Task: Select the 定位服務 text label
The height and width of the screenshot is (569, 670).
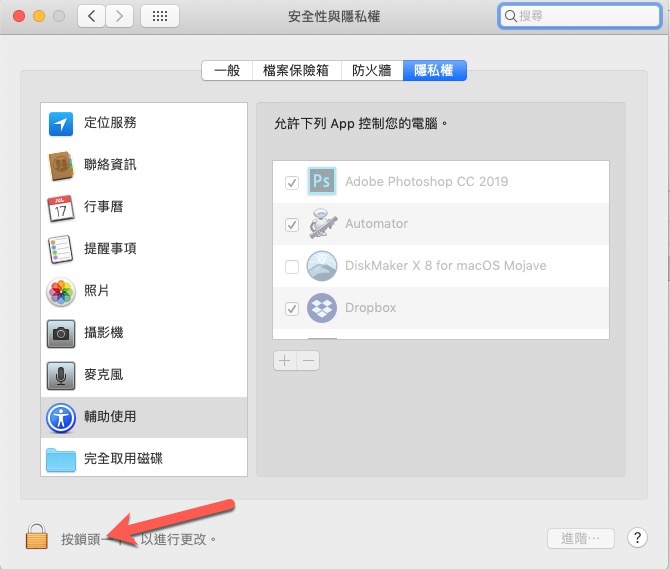Action: [x=110, y=123]
